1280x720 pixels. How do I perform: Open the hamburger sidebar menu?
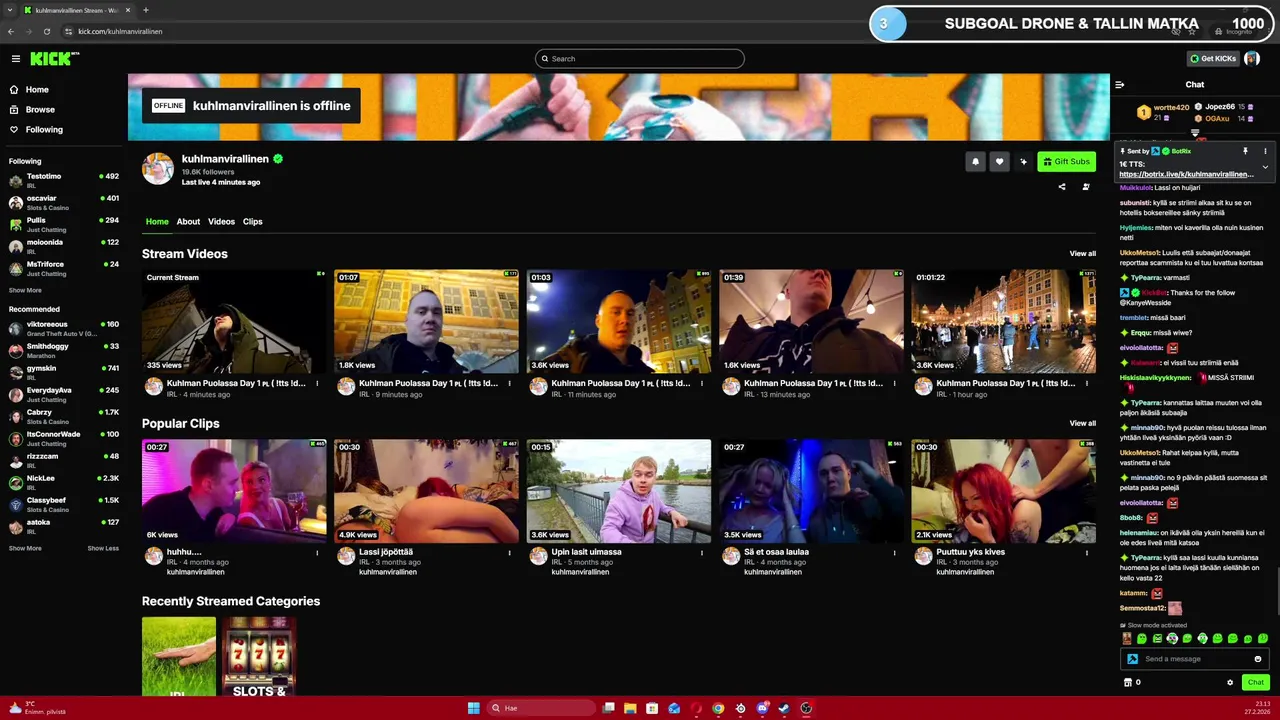15,59
